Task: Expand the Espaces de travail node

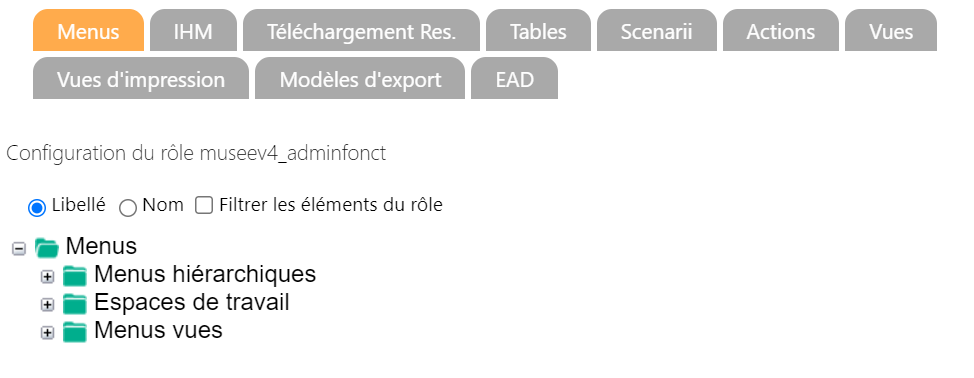Action: [x=47, y=305]
